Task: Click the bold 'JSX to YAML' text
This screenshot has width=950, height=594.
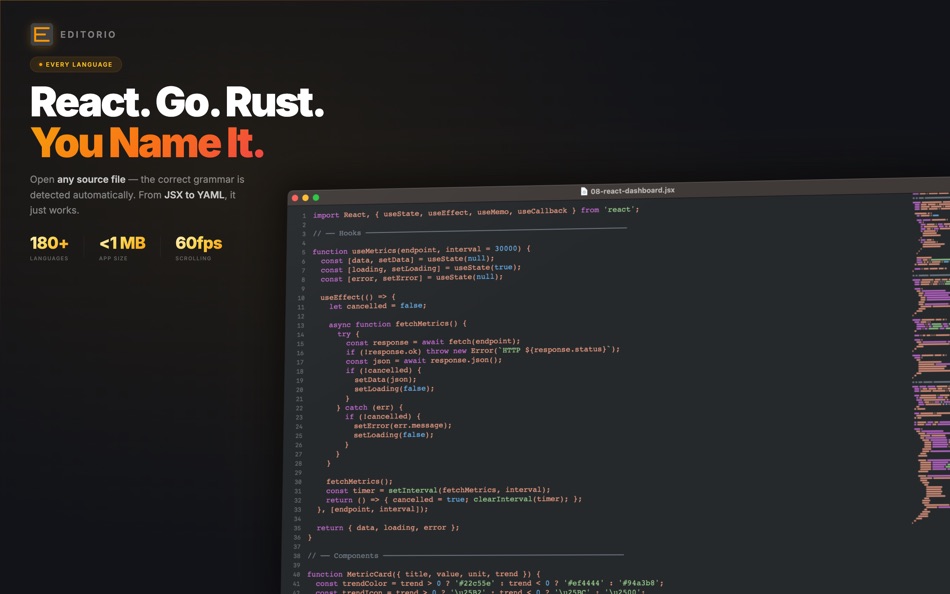Action: point(194,195)
